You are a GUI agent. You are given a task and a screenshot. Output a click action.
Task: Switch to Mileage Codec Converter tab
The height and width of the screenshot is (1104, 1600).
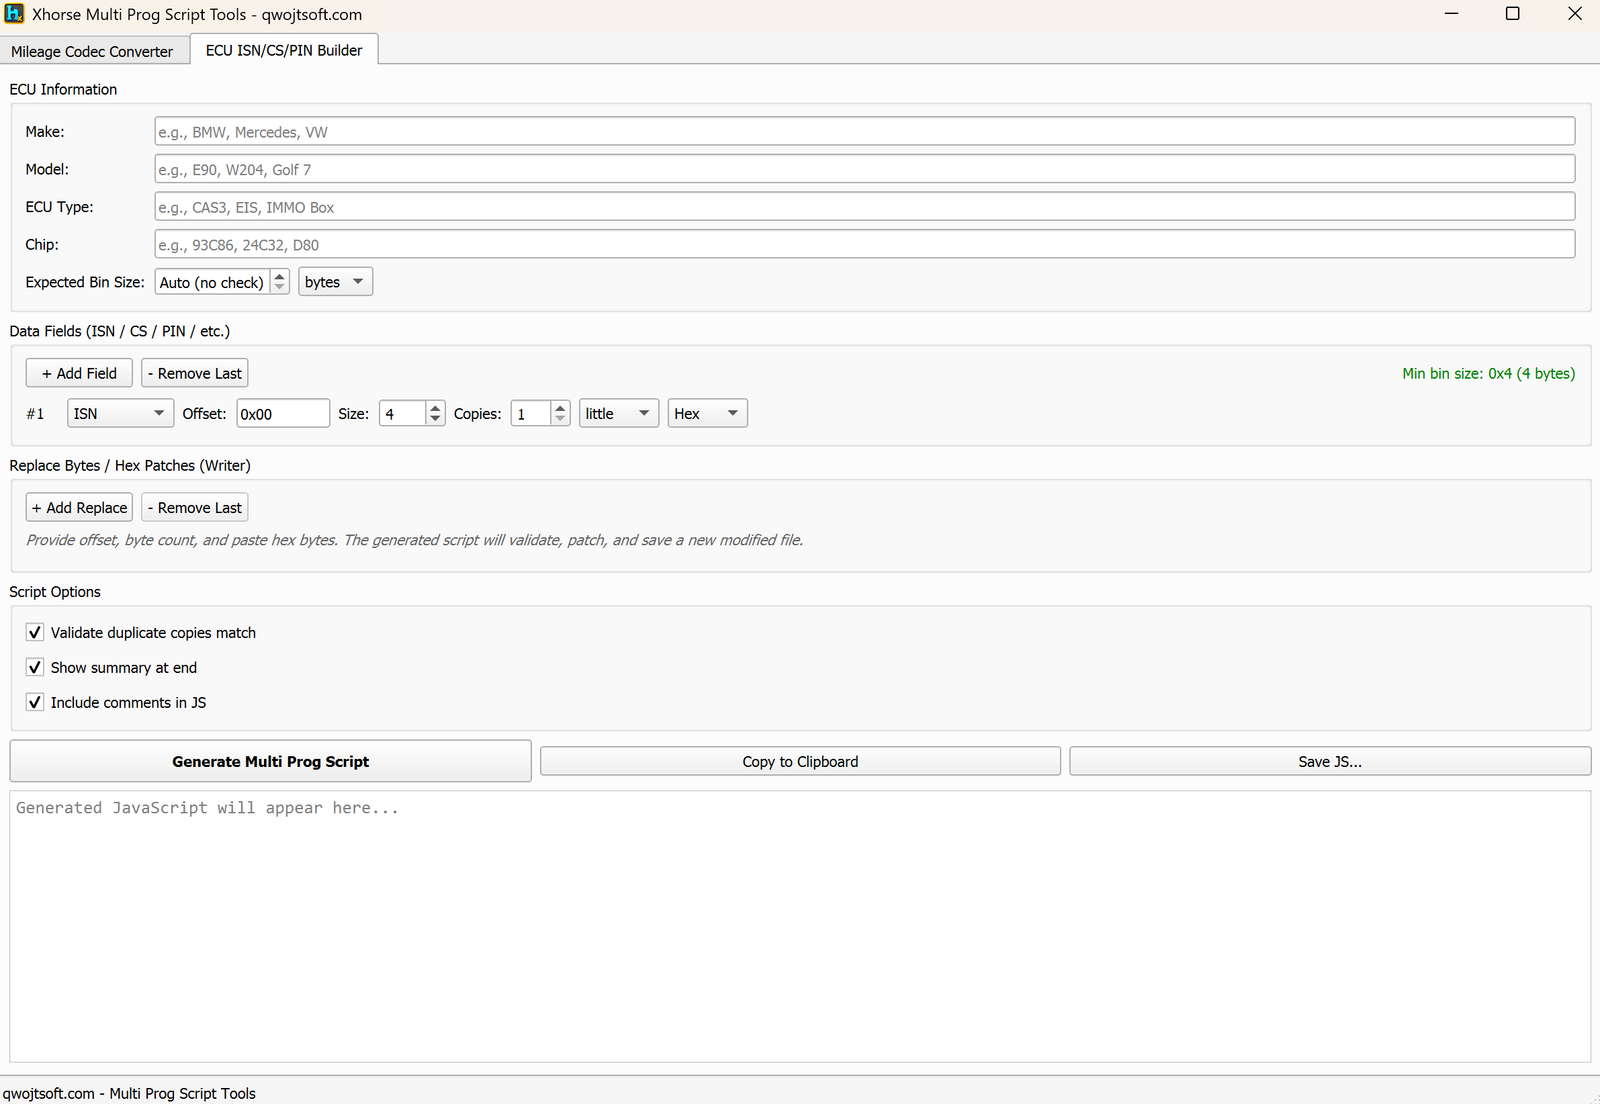pyautogui.click(x=92, y=51)
